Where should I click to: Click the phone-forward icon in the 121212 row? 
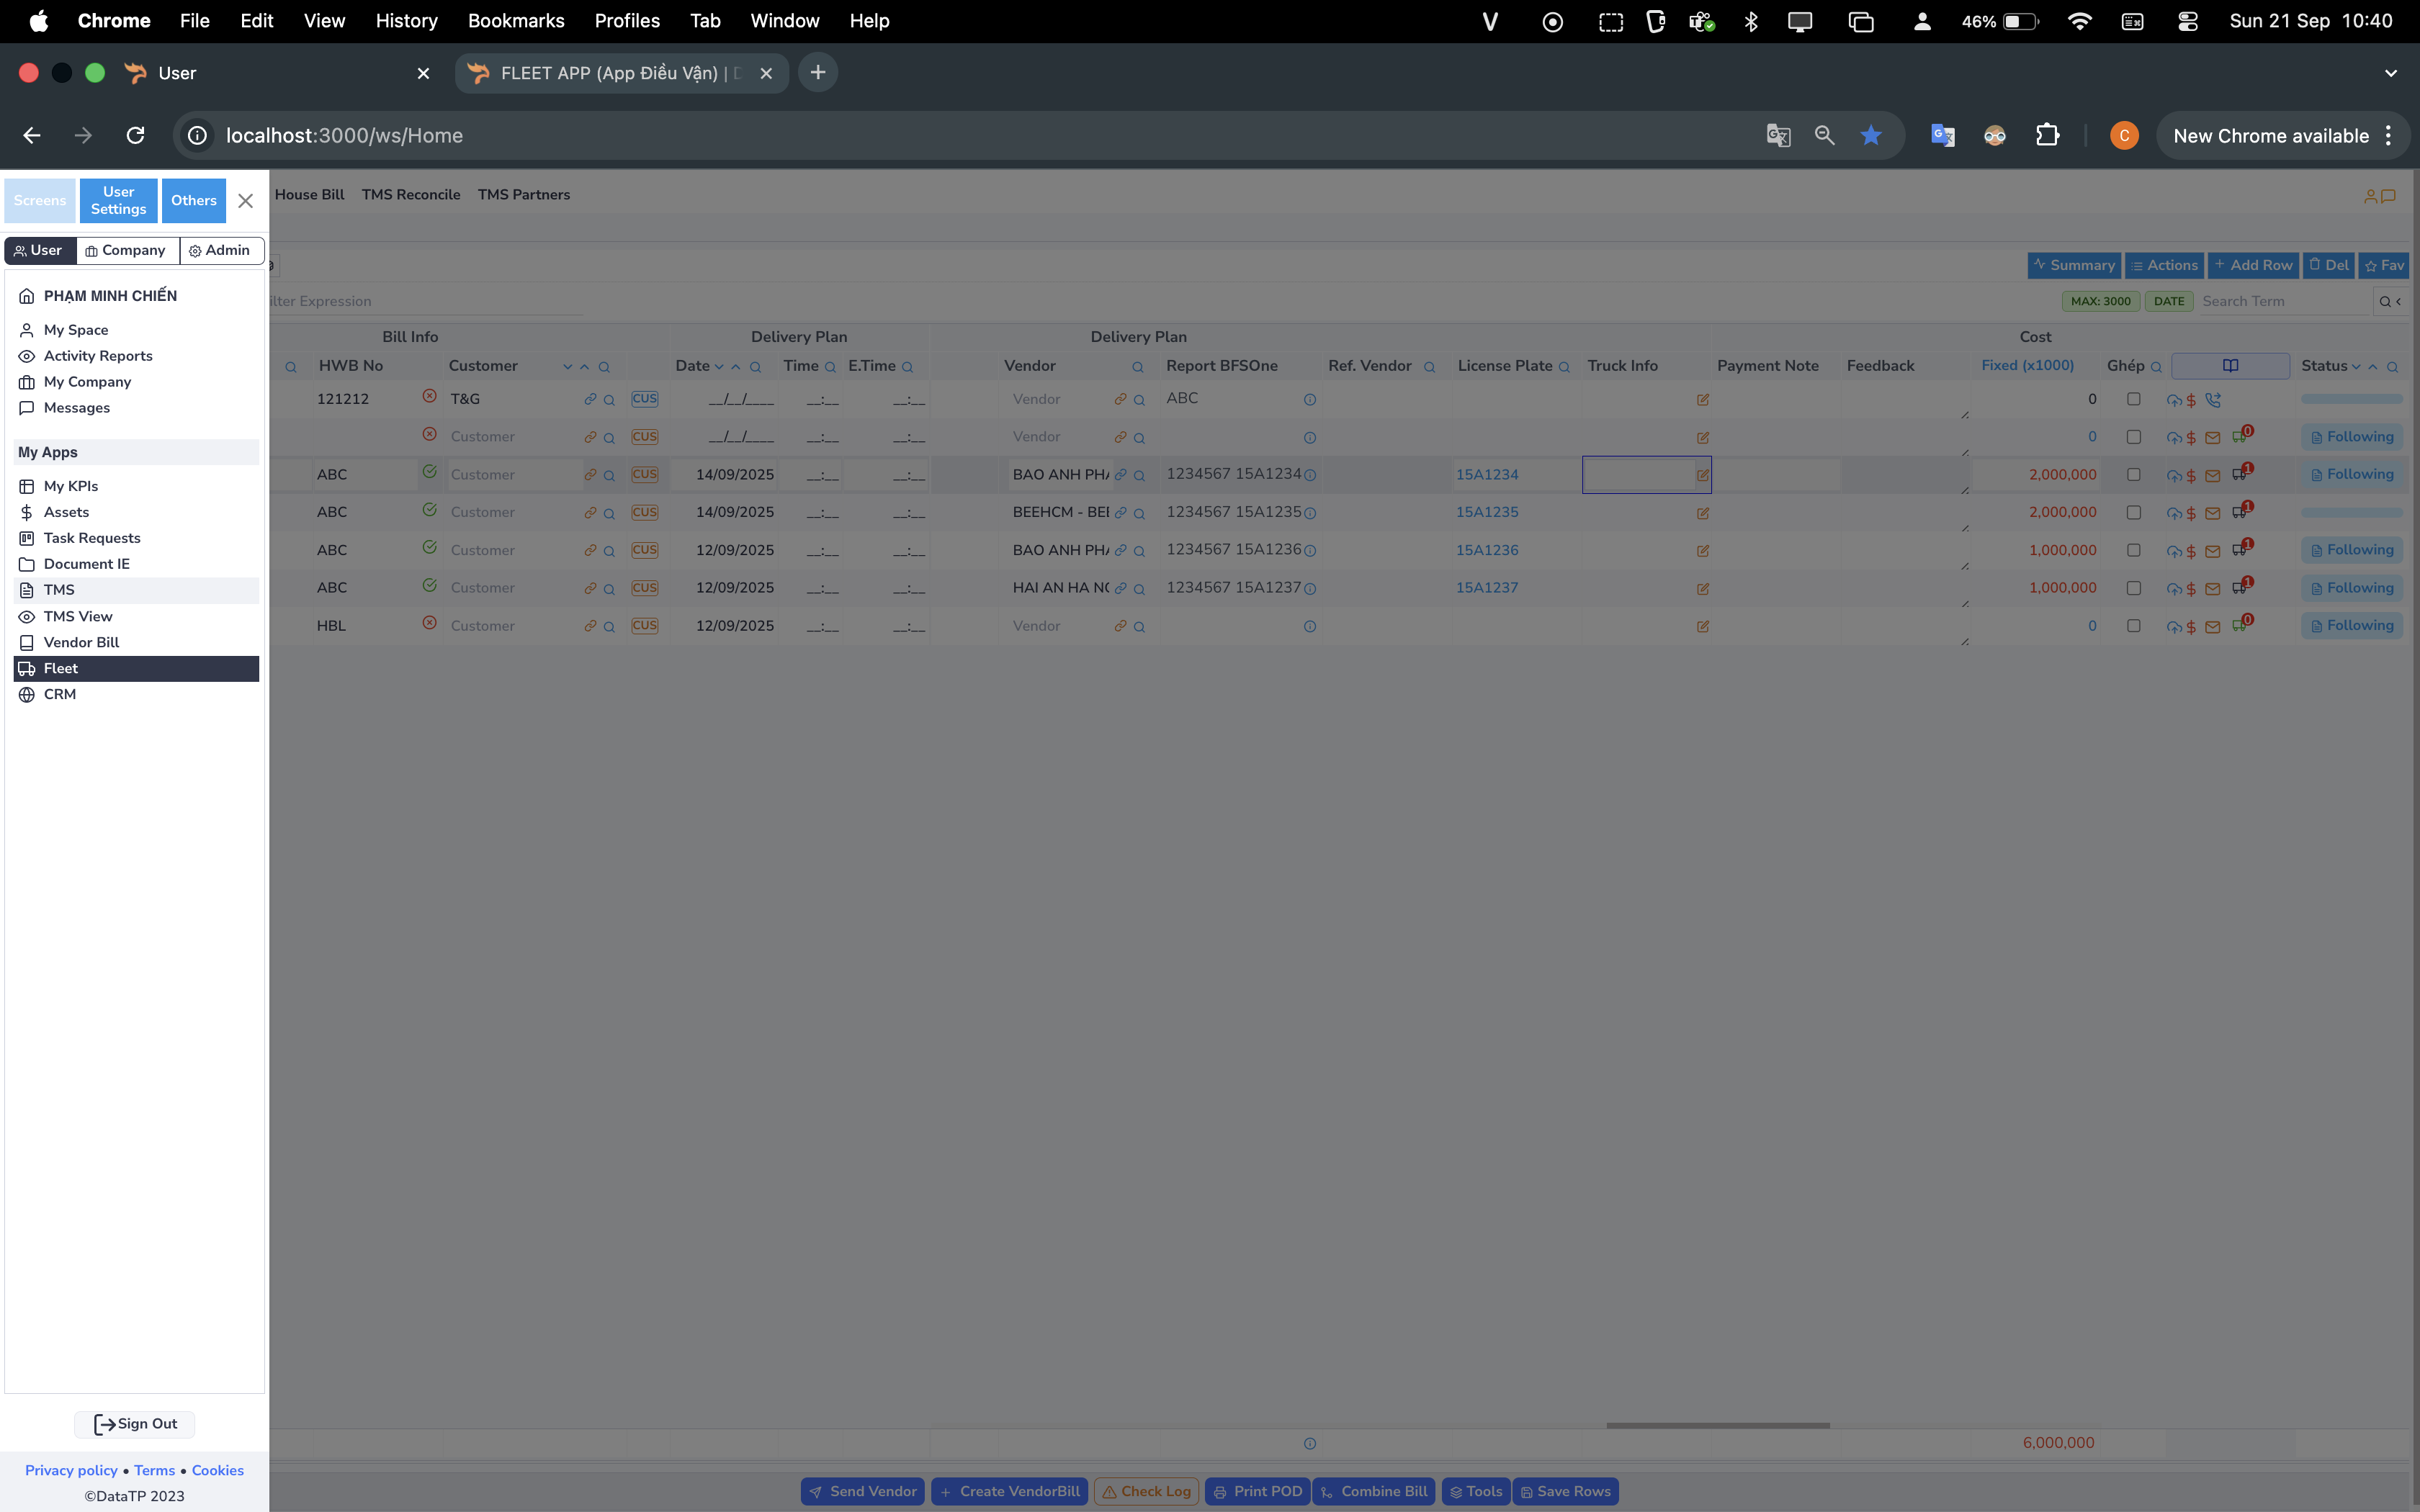(x=2213, y=400)
